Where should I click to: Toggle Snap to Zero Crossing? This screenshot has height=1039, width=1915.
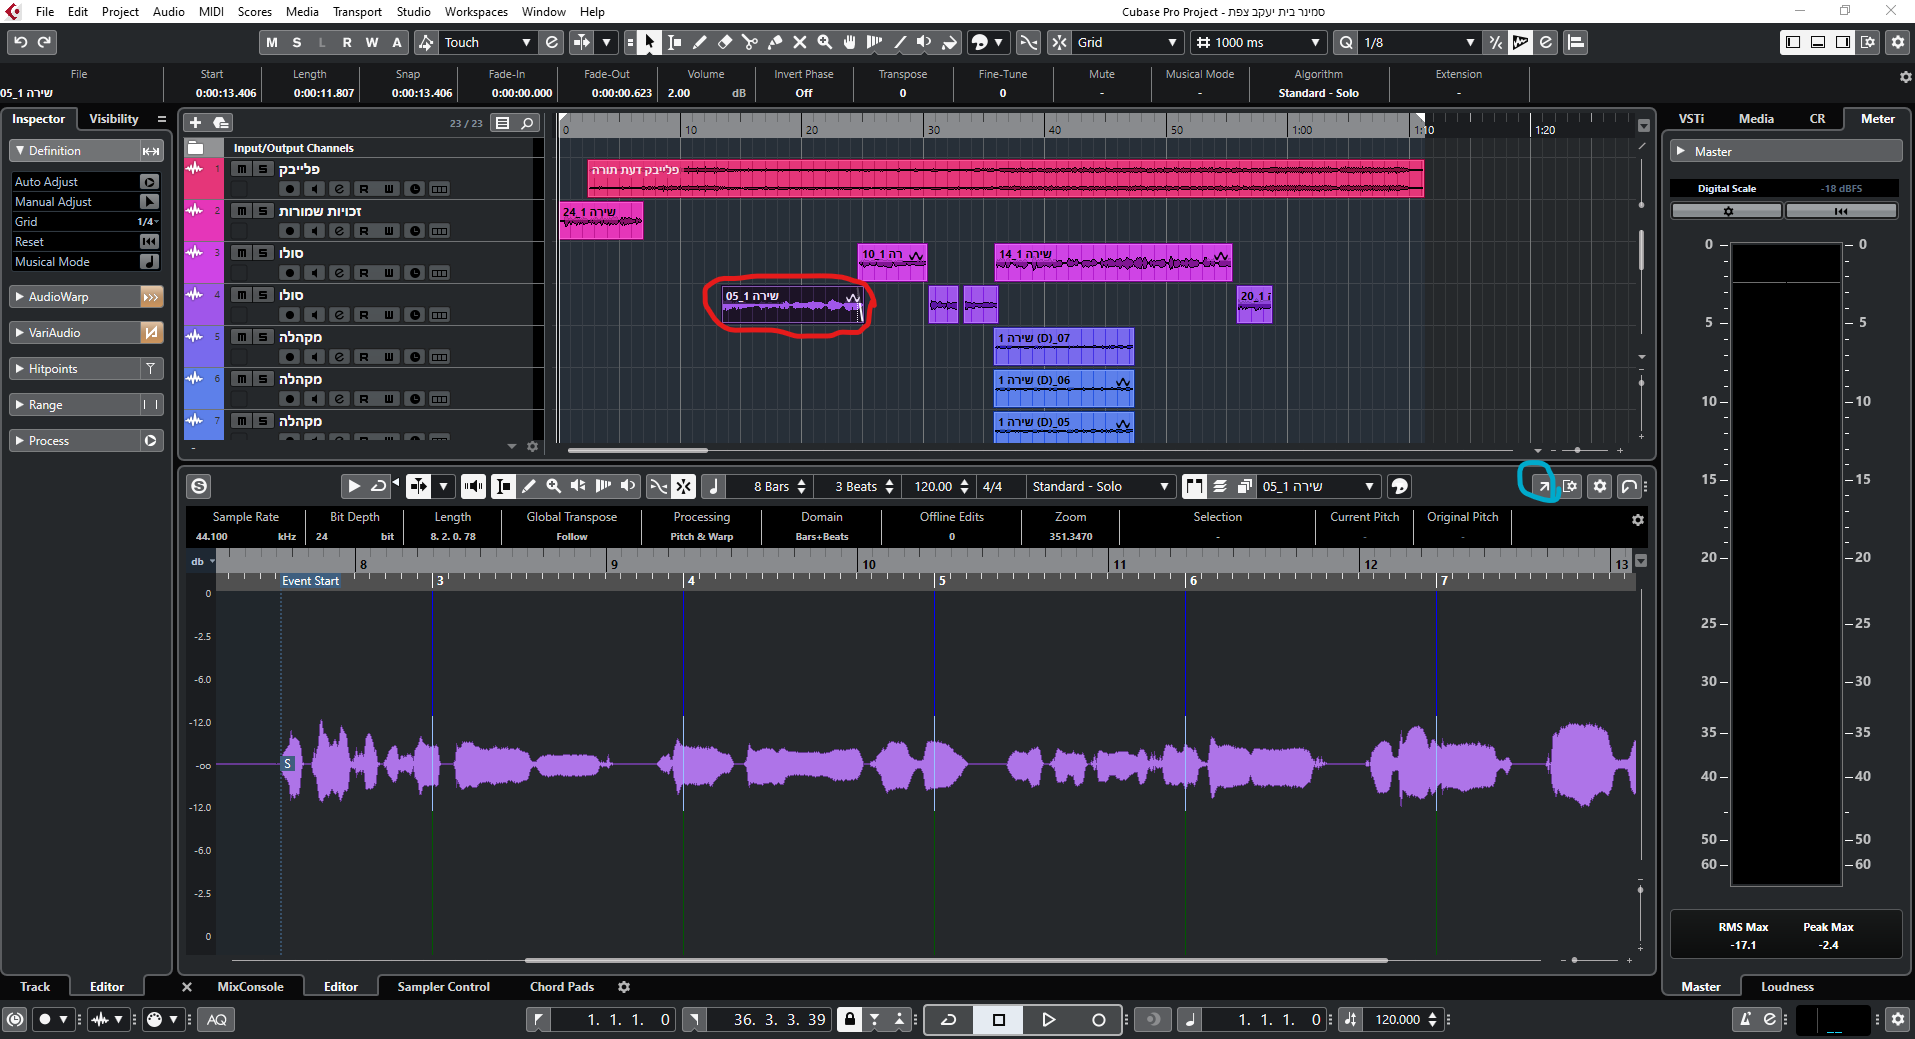coord(1028,42)
